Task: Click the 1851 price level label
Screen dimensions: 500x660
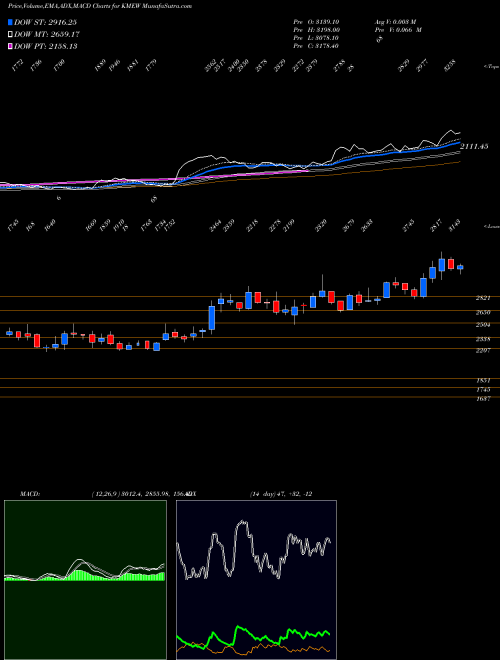Action: coord(483,380)
